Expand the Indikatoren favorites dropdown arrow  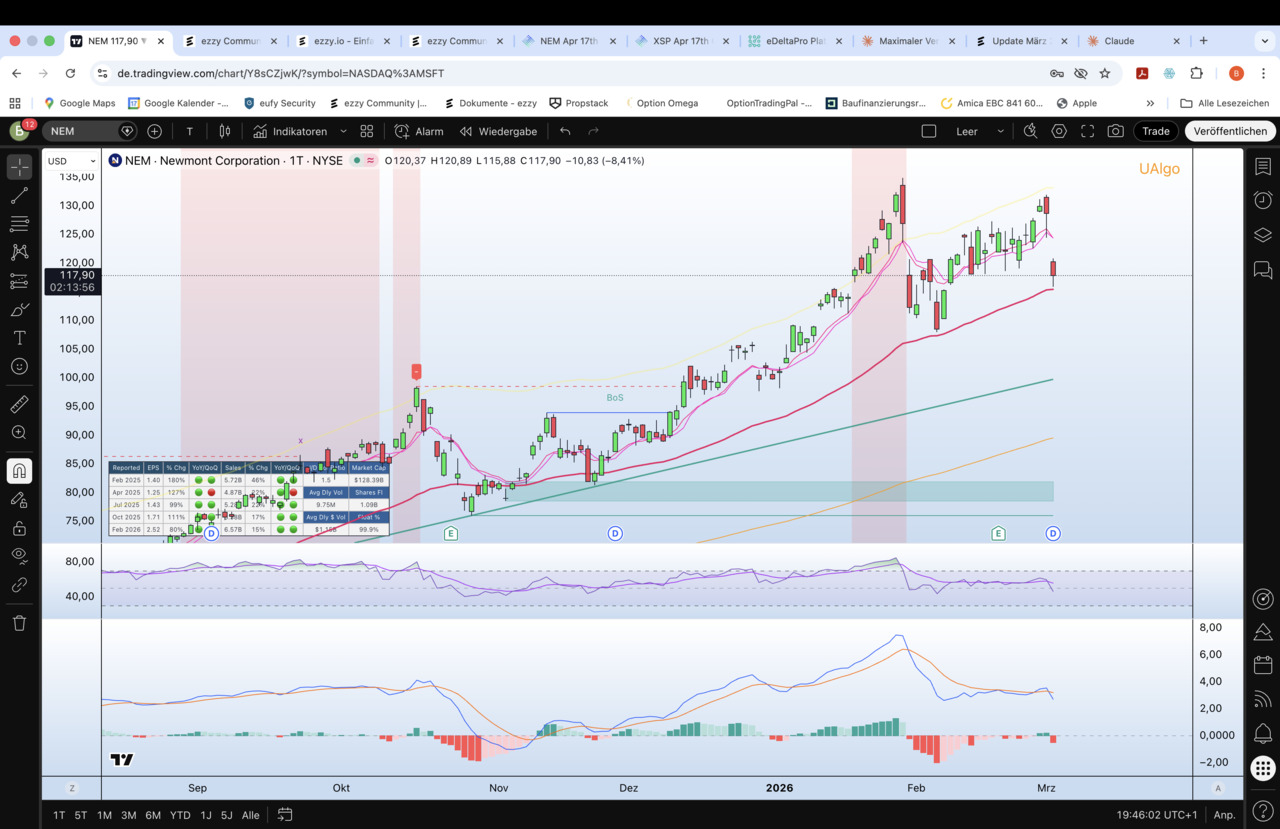coord(343,131)
